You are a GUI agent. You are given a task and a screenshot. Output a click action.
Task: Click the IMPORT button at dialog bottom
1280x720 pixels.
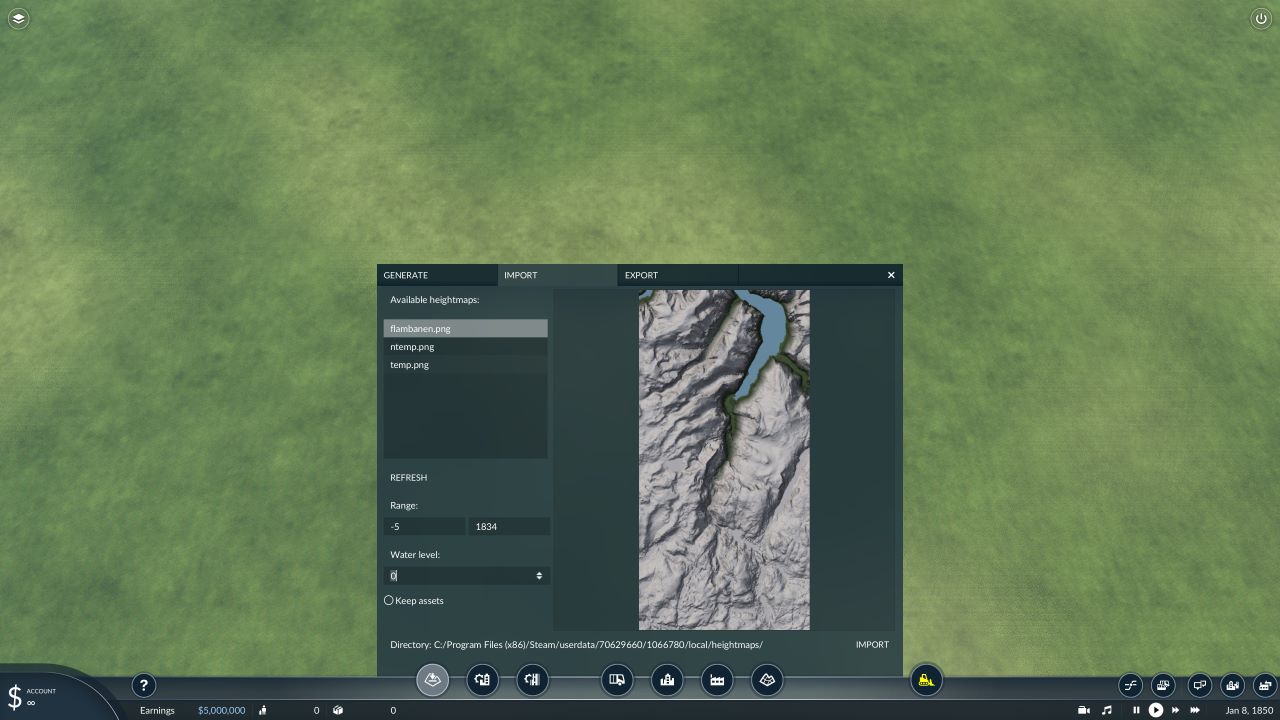pyautogui.click(x=872, y=644)
